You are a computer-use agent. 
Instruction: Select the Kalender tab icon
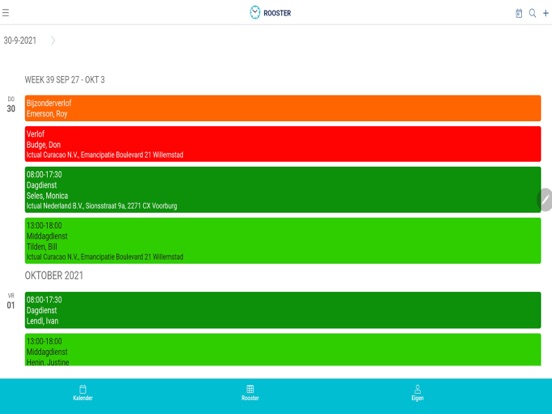pyautogui.click(x=83, y=393)
